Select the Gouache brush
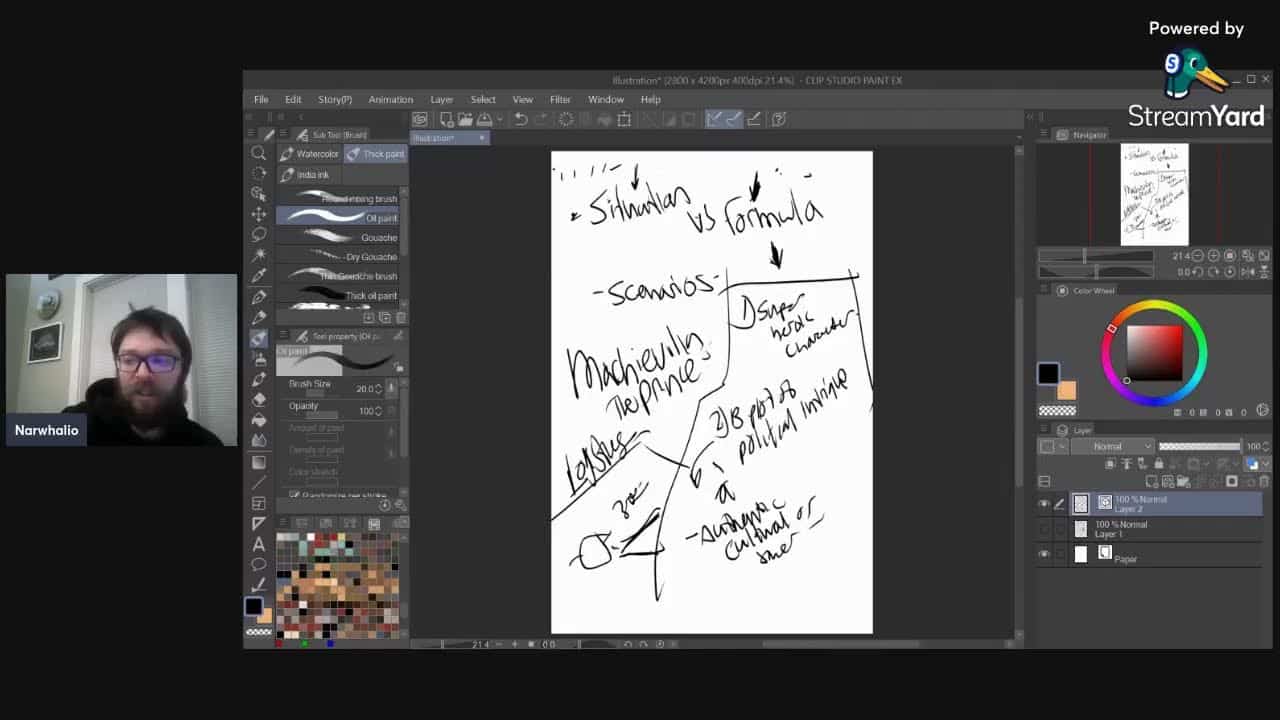 point(338,238)
